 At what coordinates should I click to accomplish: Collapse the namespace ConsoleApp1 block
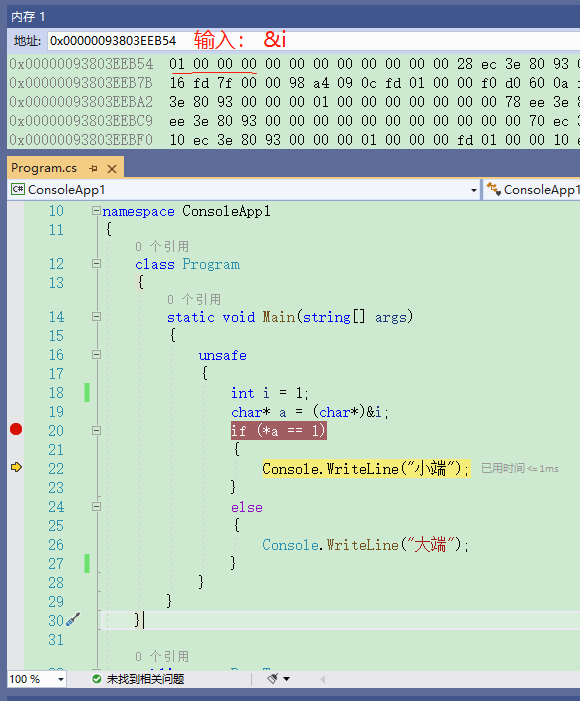point(96,211)
